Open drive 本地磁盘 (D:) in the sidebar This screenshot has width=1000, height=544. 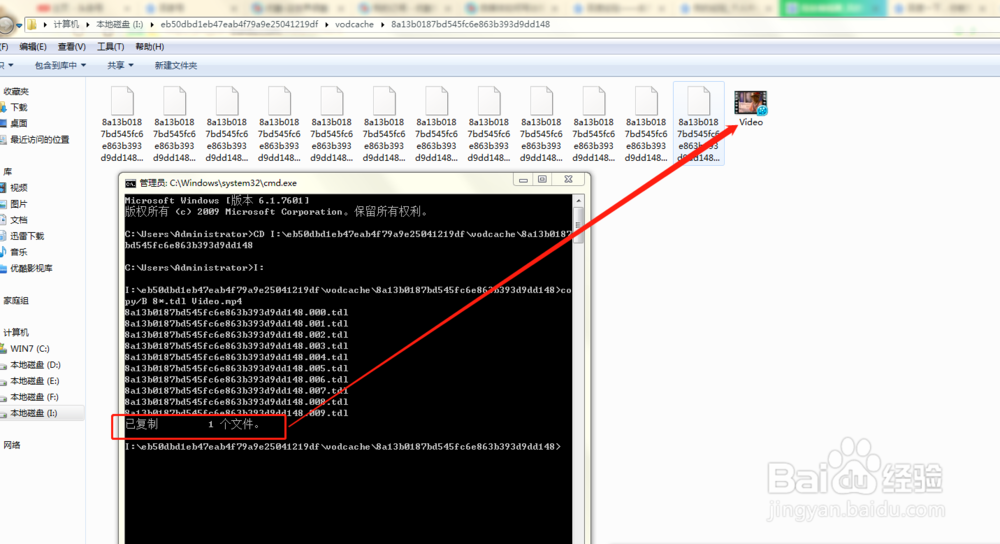click(x=35, y=365)
